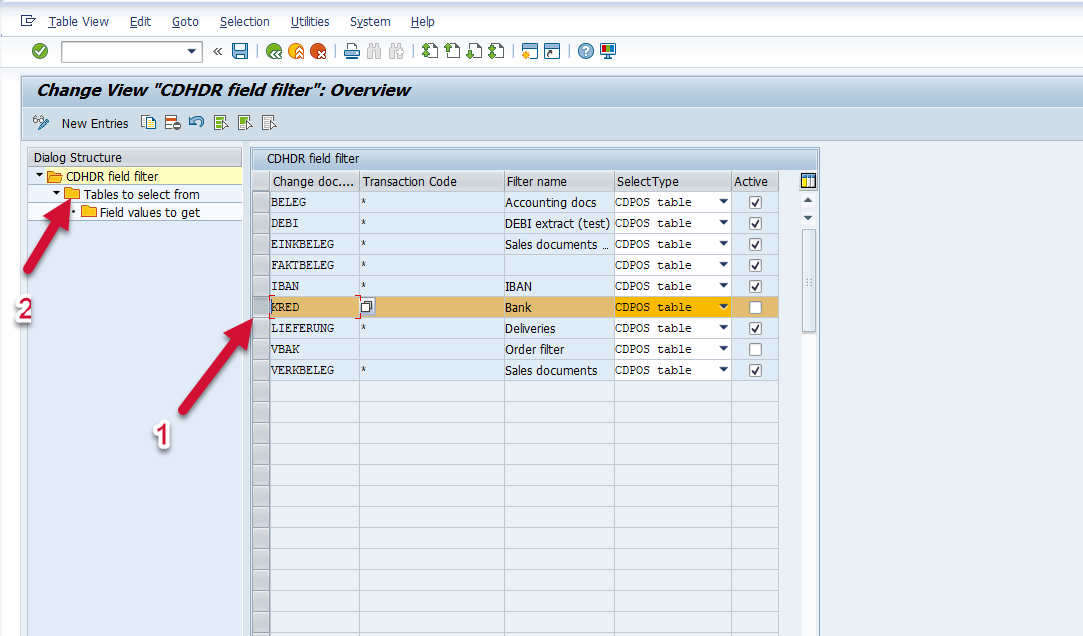Click the table column settings icon
This screenshot has height=636, width=1083.
(809, 181)
